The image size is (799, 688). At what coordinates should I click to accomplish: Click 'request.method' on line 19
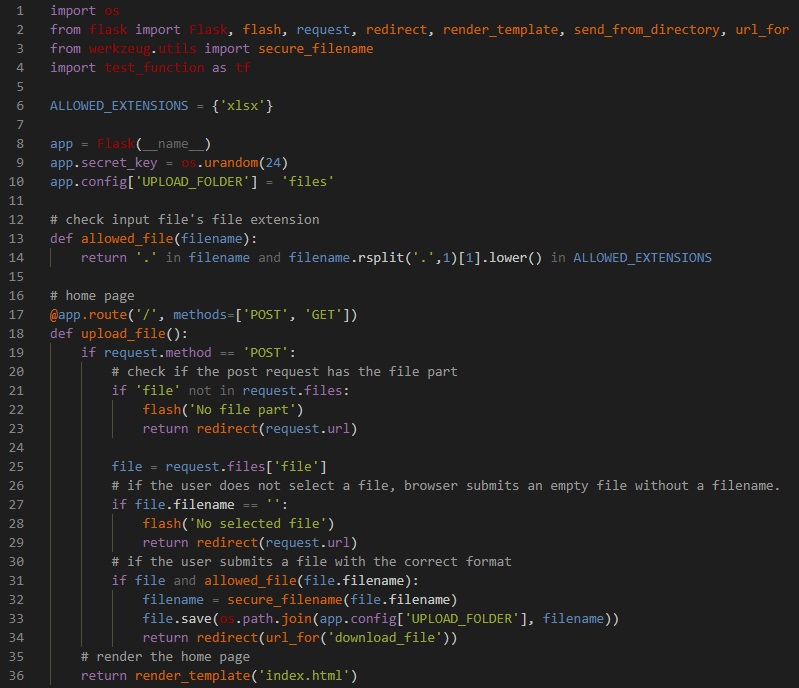[x=157, y=353]
